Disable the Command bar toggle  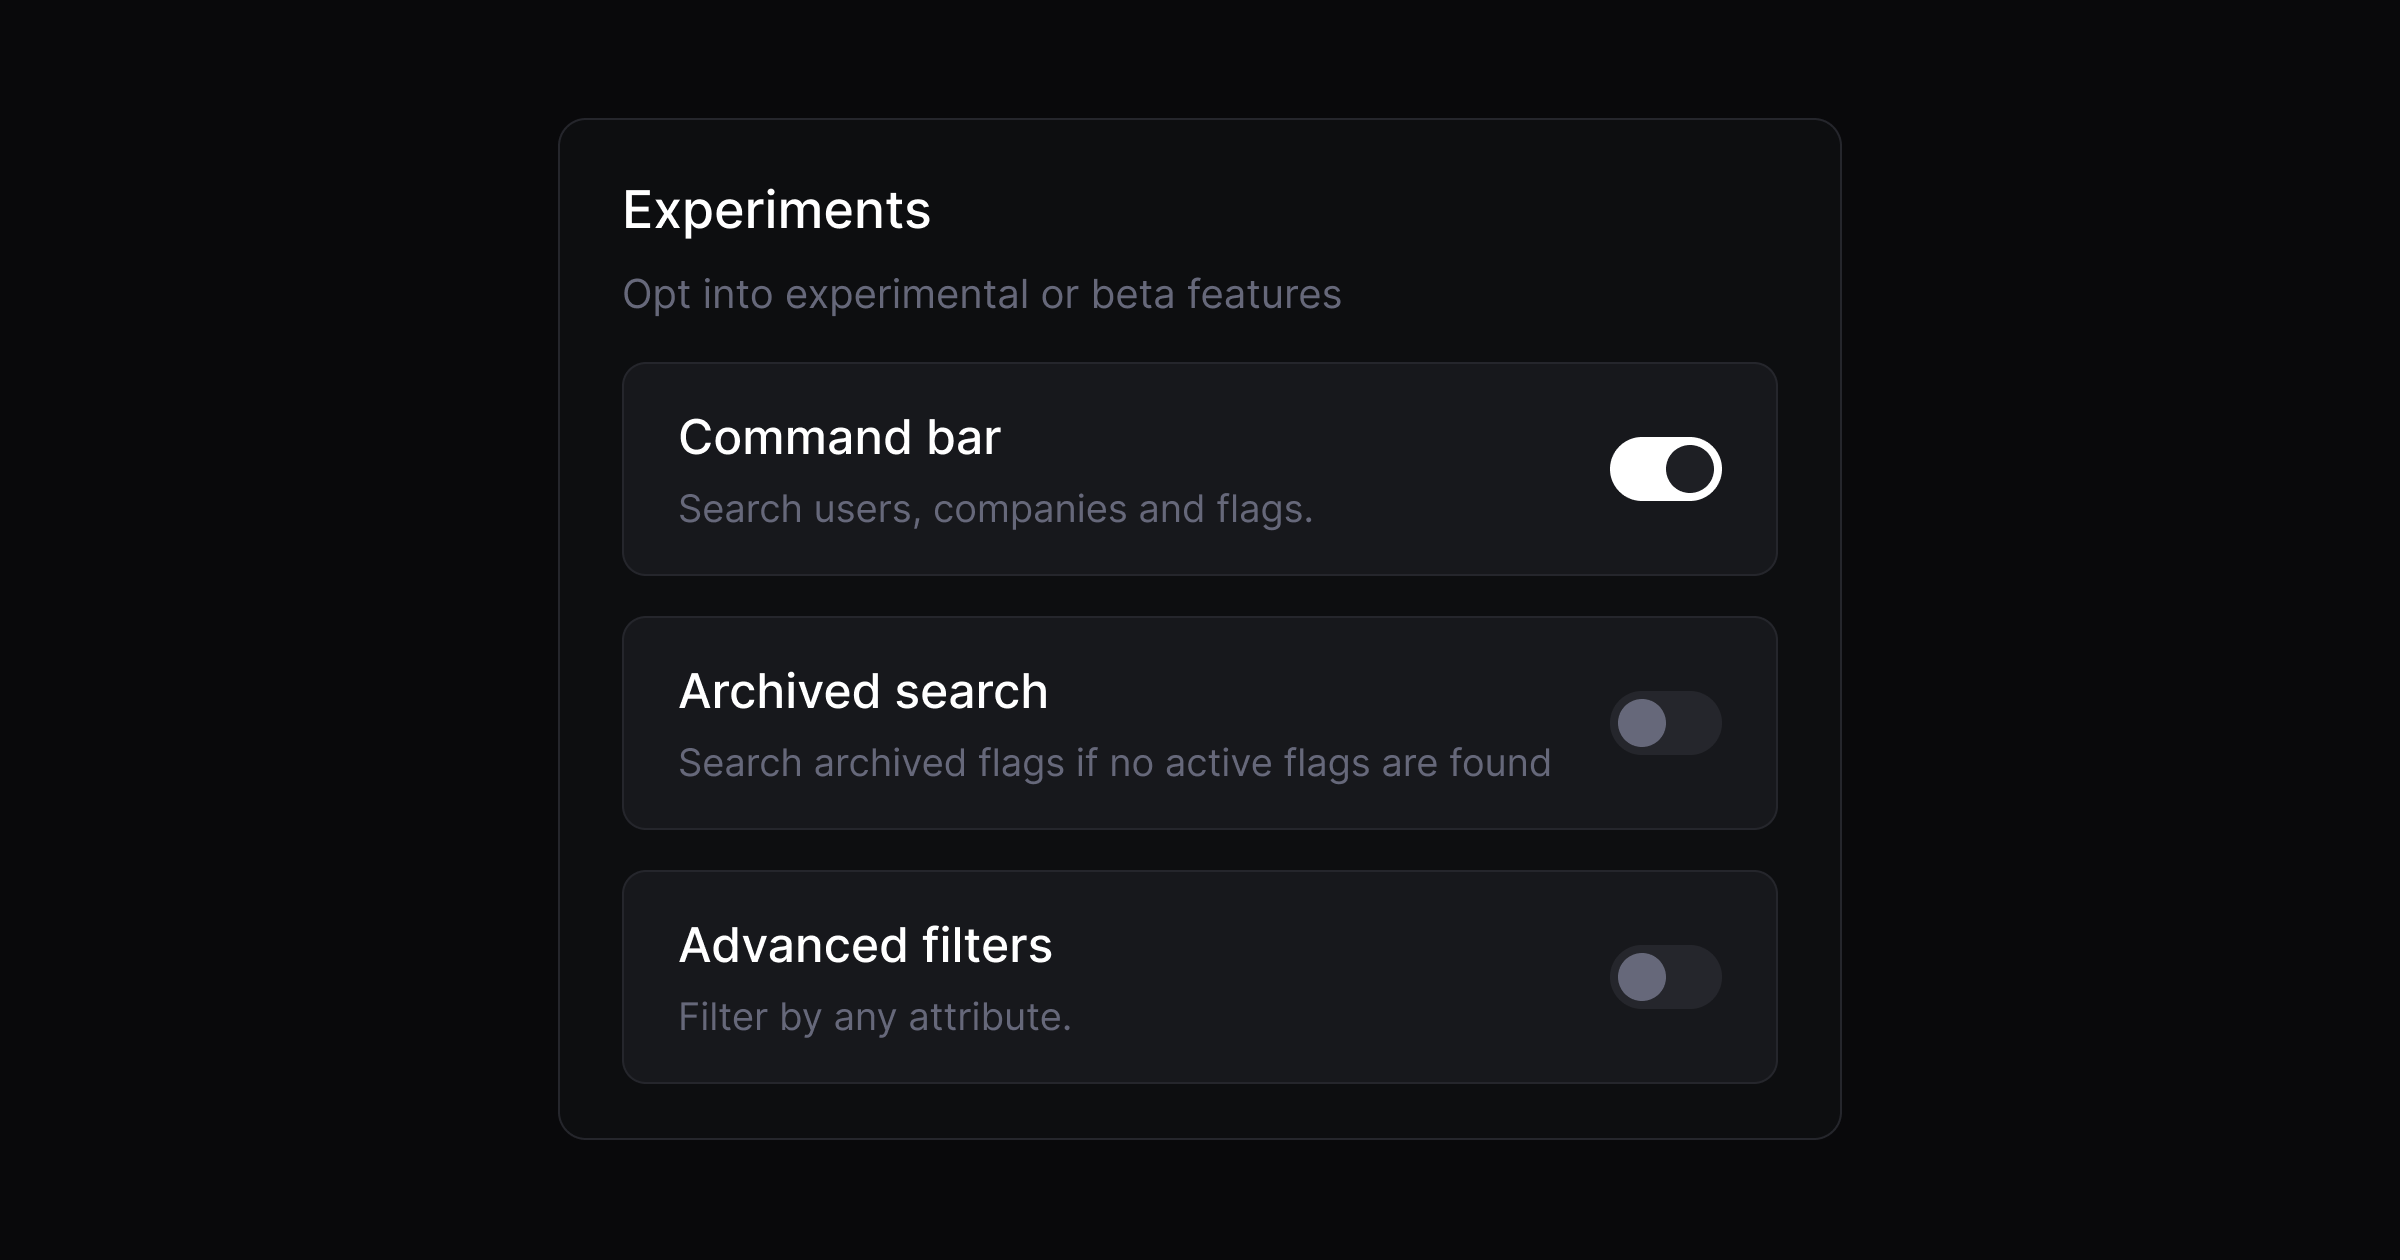[x=1665, y=469]
